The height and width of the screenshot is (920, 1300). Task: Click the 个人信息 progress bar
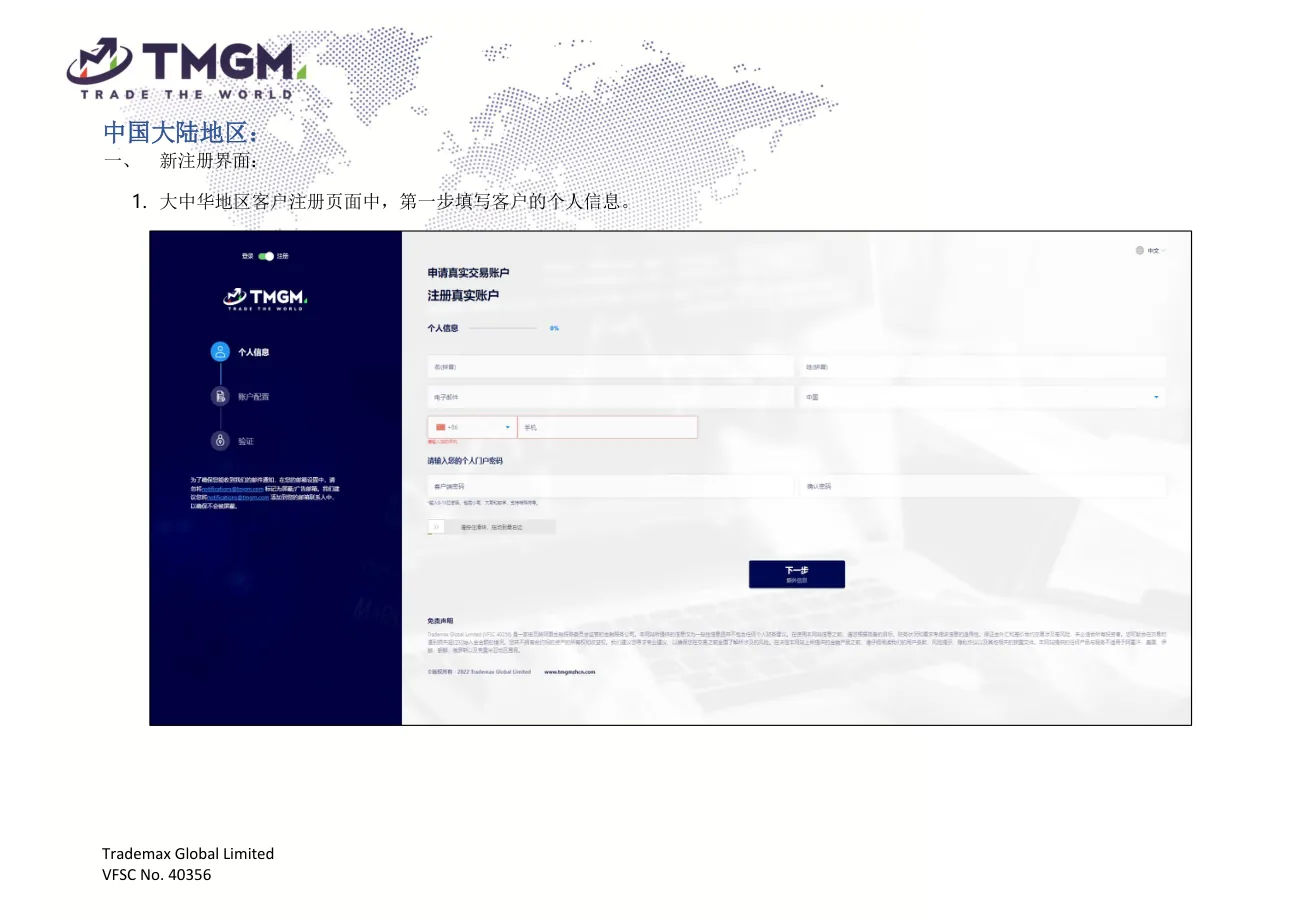(502, 328)
